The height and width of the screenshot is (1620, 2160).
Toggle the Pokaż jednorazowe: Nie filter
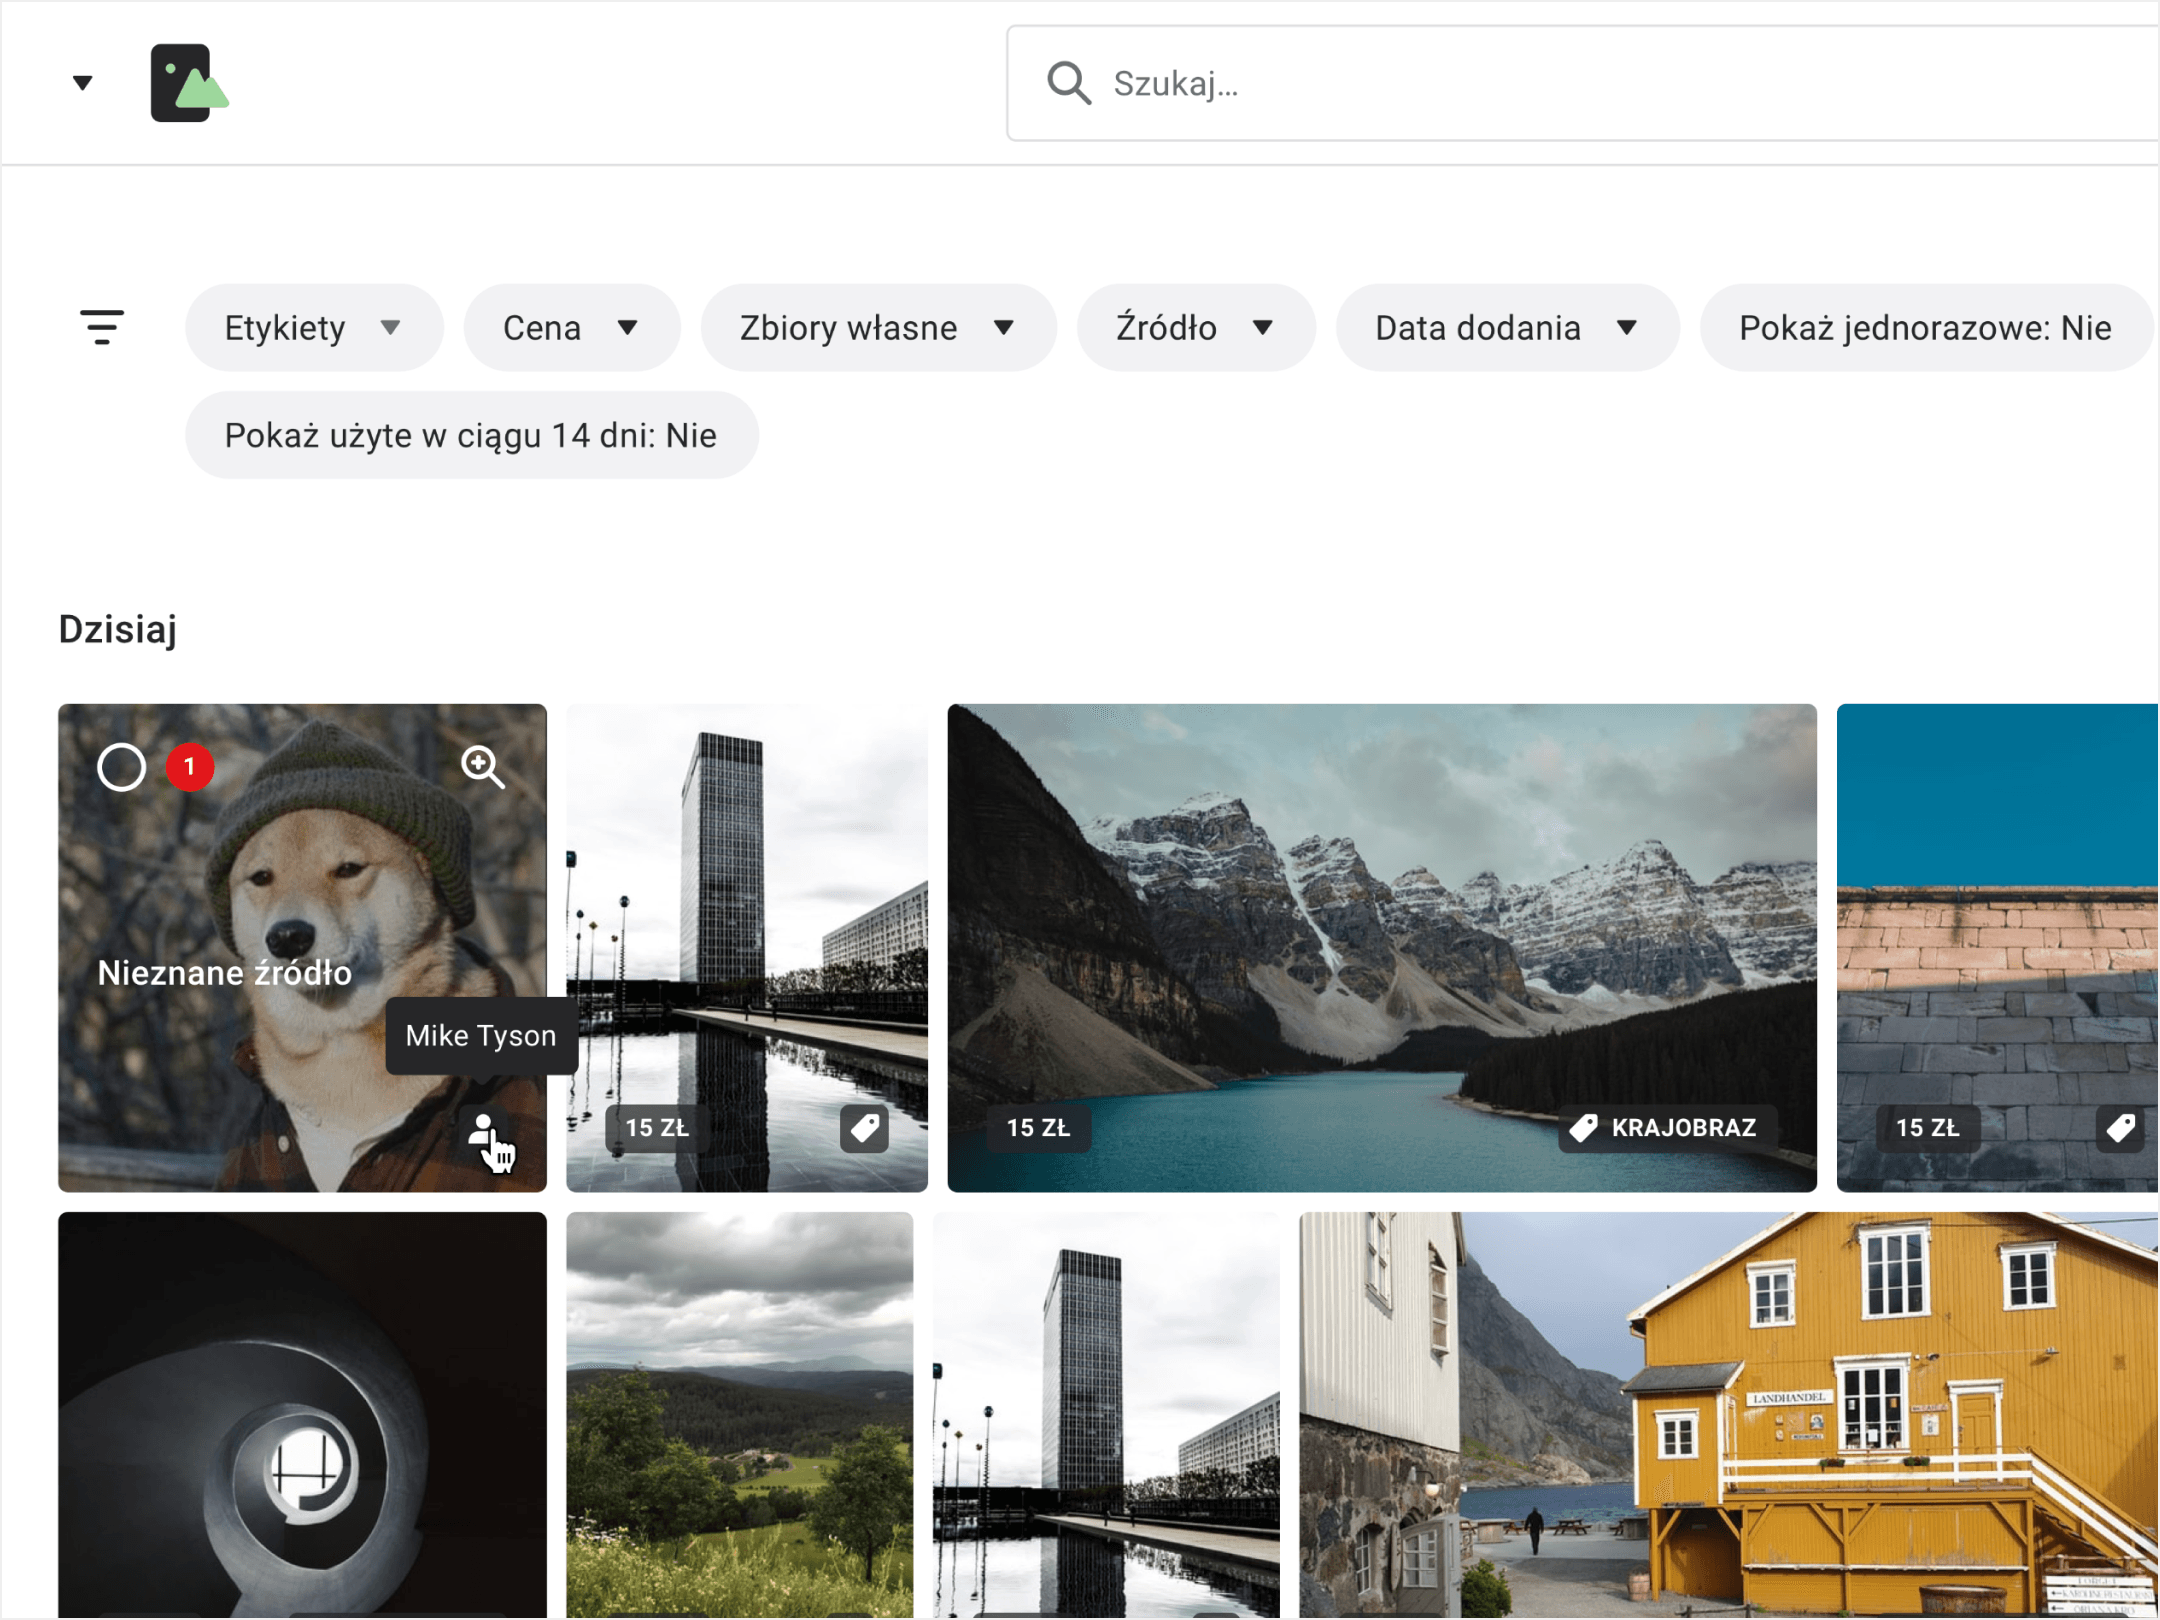[1925, 327]
